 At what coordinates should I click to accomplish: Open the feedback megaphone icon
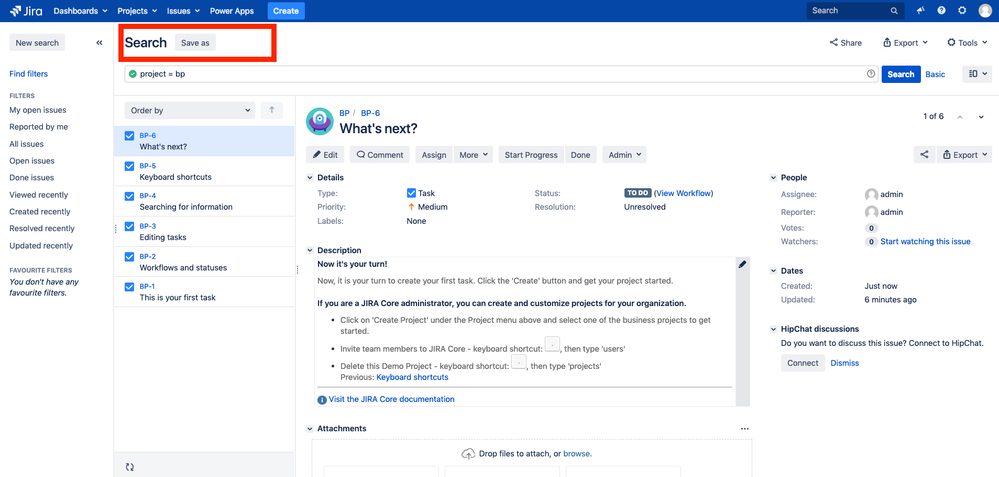(921, 11)
